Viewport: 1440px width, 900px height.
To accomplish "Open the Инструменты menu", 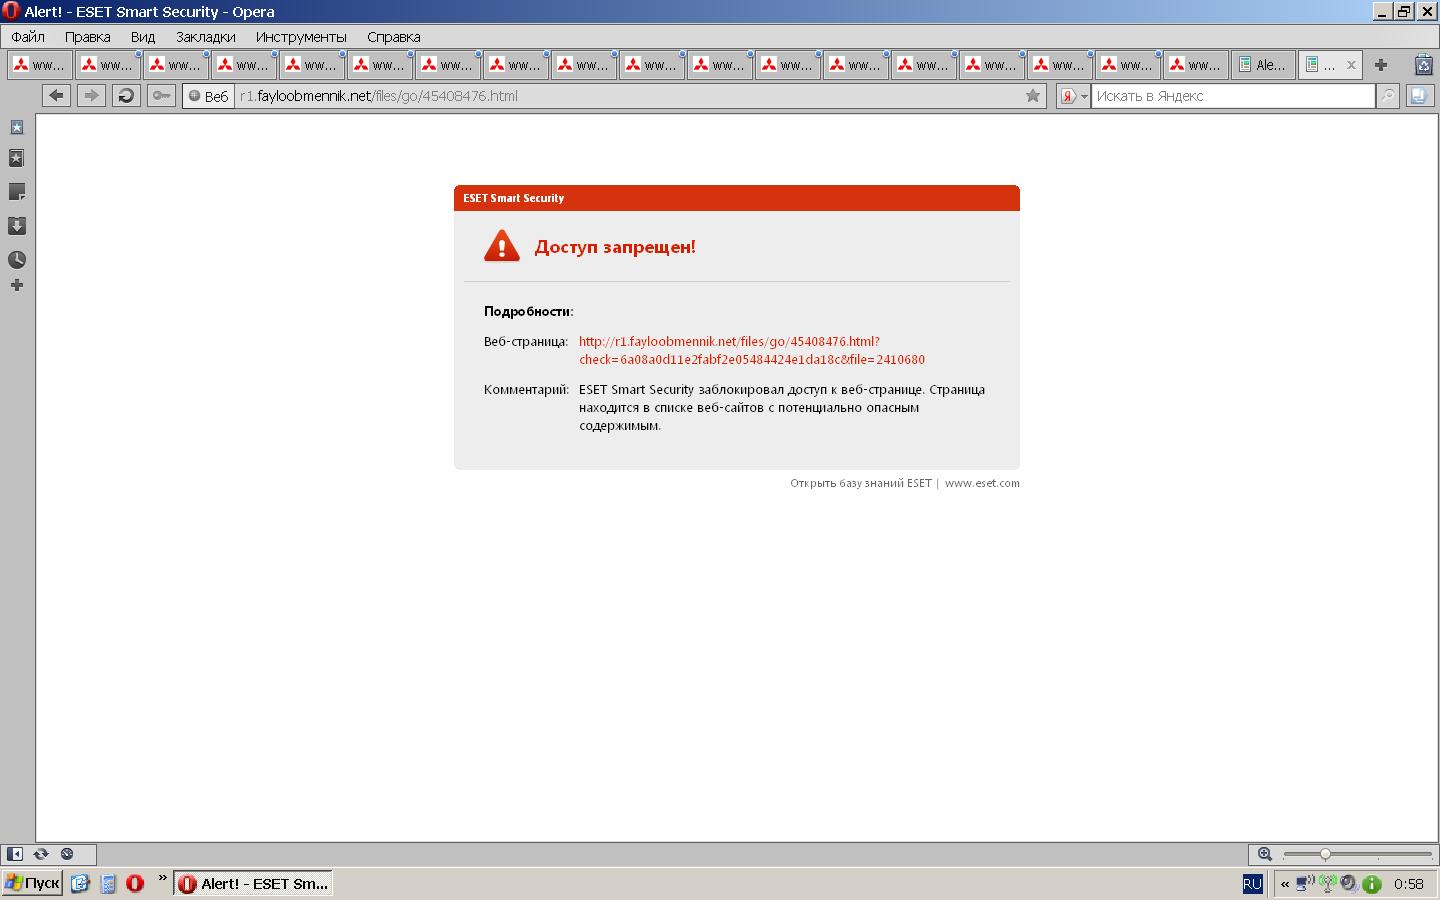I will (x=300, y=37).
